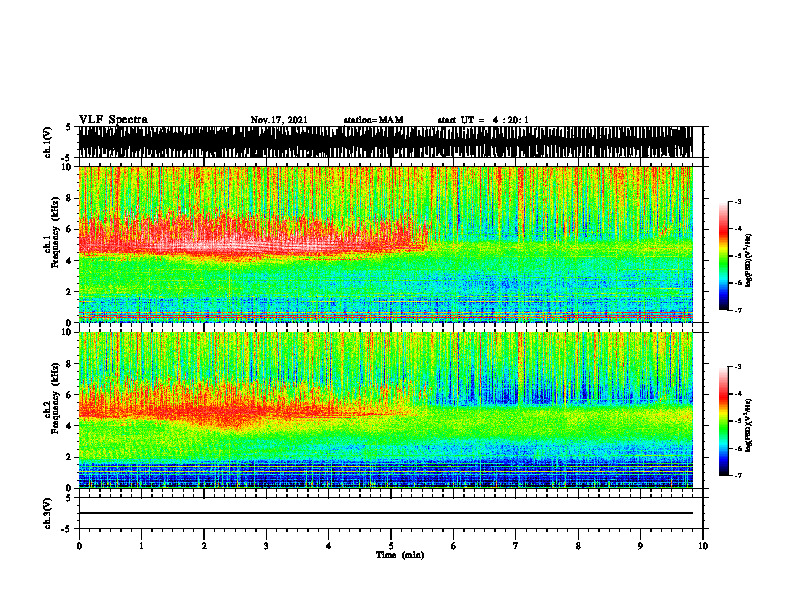Click the "ch.3(V)" axis label
The image size is (792, 612).
point(48,513)
